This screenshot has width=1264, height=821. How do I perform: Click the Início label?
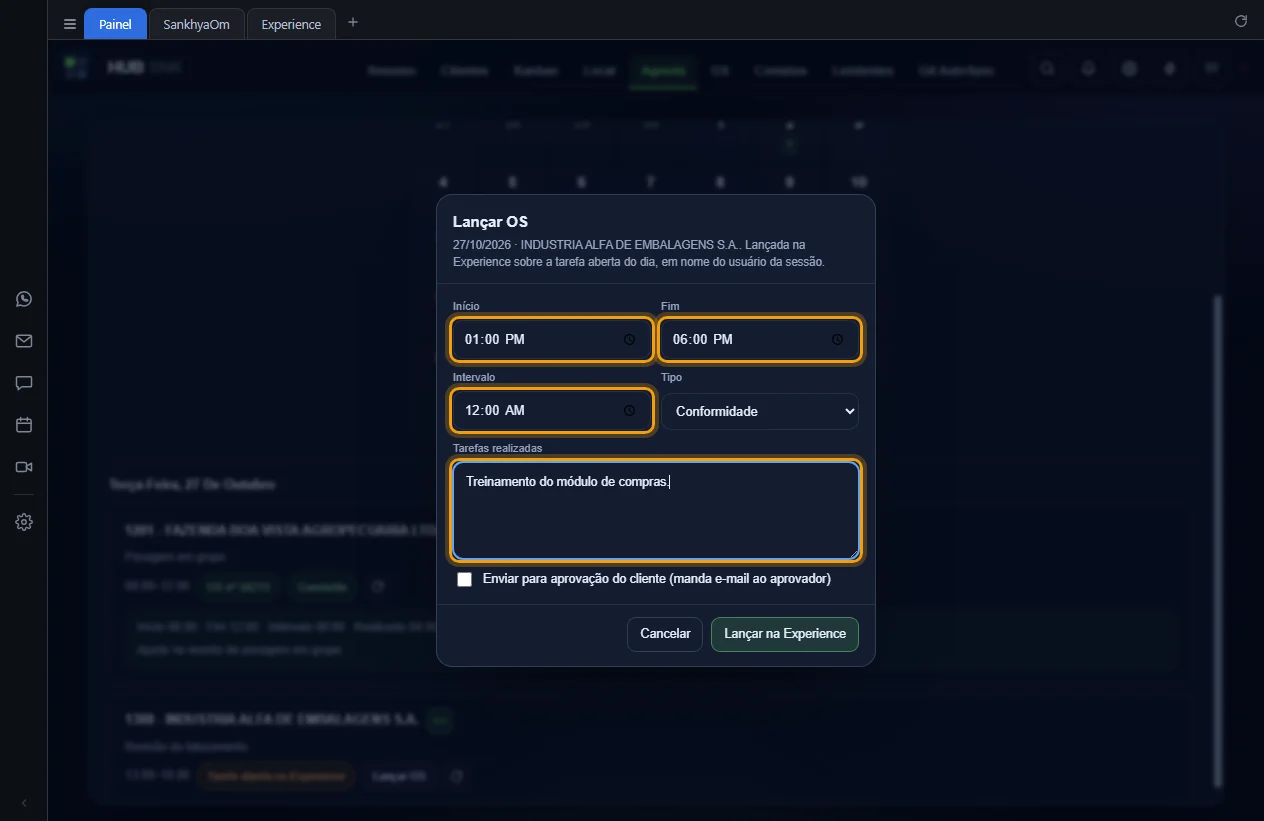pyautogui.click(x=466, y=306)
